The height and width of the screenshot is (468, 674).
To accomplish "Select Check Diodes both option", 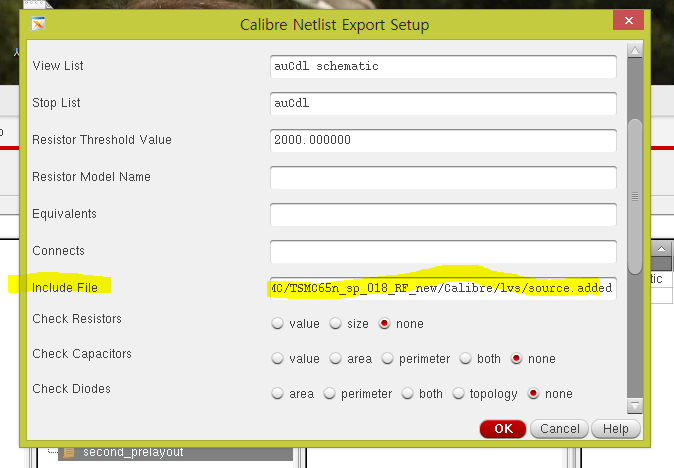I will click(407, 393).
